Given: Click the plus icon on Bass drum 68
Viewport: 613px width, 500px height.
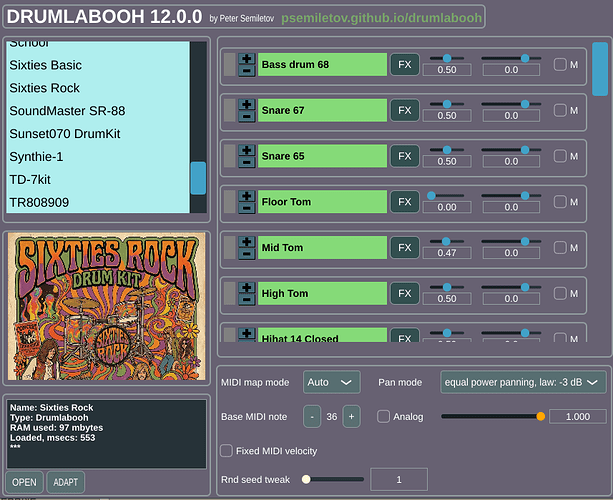Looking at the screenshot, I should (x=247, y=59).
